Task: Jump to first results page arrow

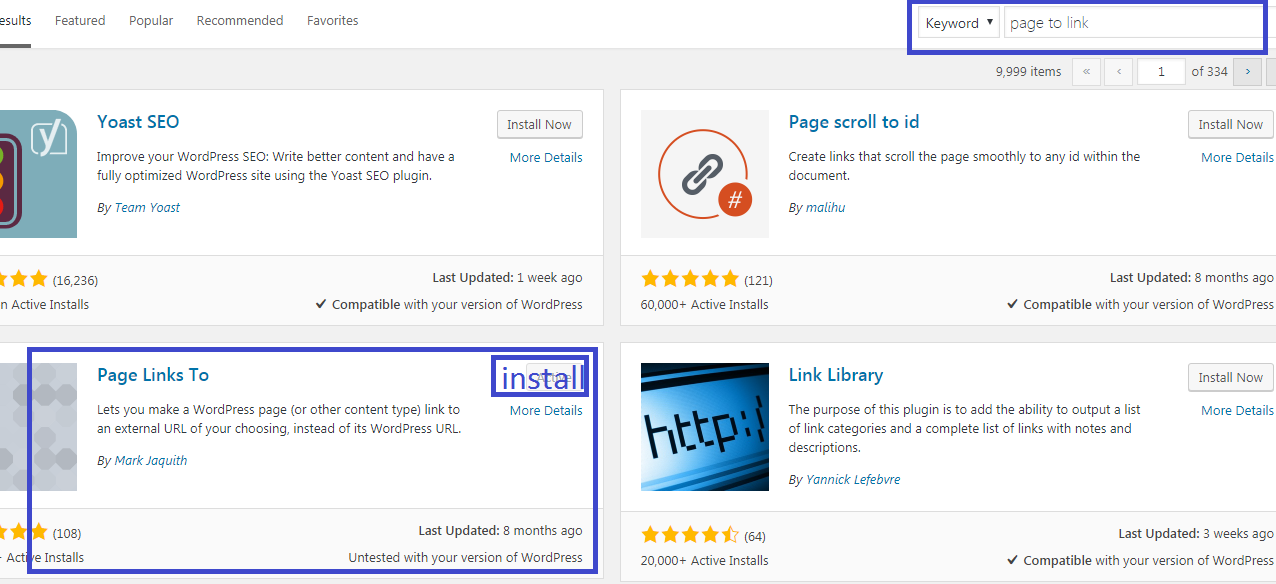Action: pos(1086,72)
